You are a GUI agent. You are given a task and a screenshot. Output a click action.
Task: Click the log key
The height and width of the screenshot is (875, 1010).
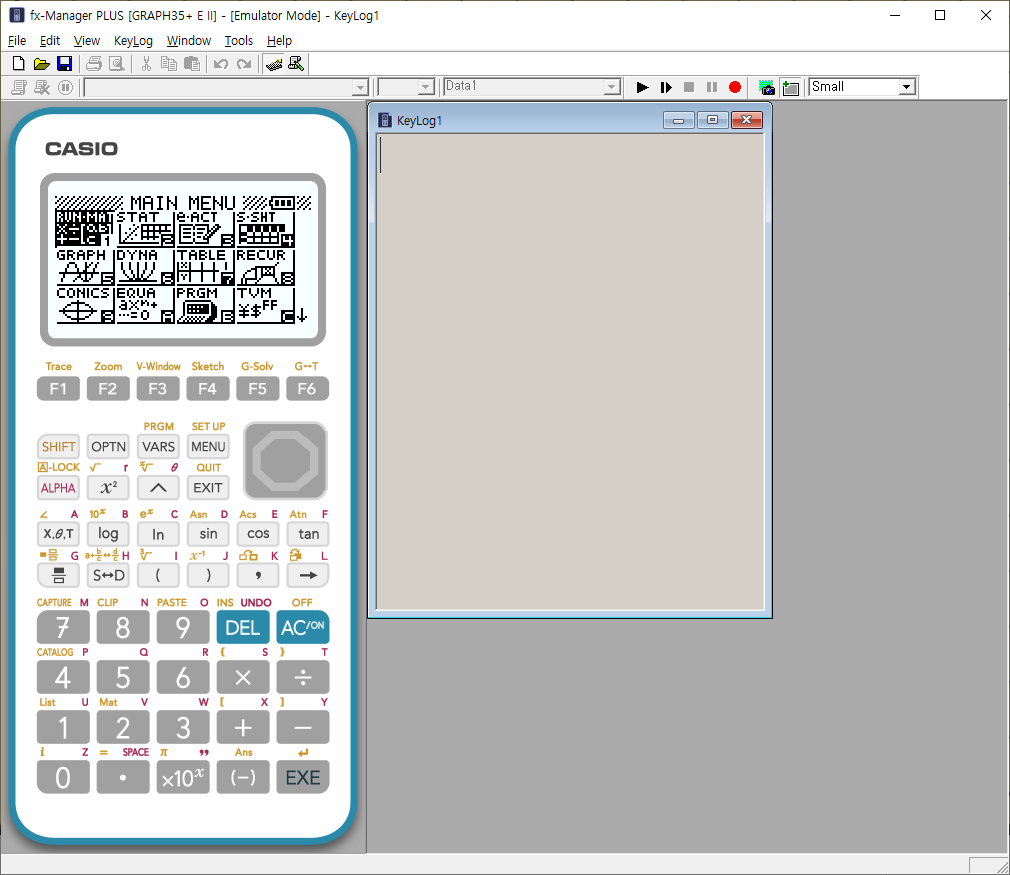[x=108, y=534]
